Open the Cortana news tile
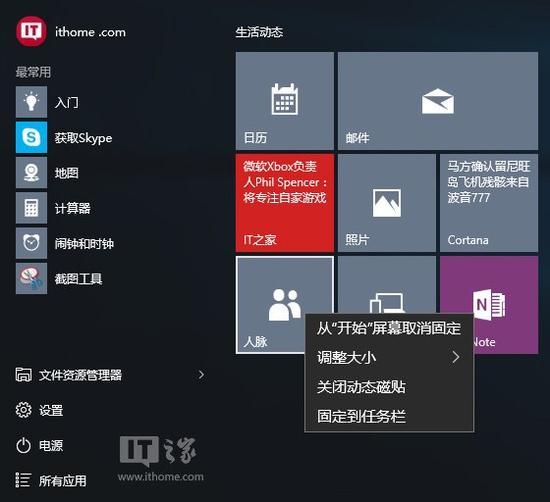The height and width of the screenshot is (502, 550). [489, 203]
